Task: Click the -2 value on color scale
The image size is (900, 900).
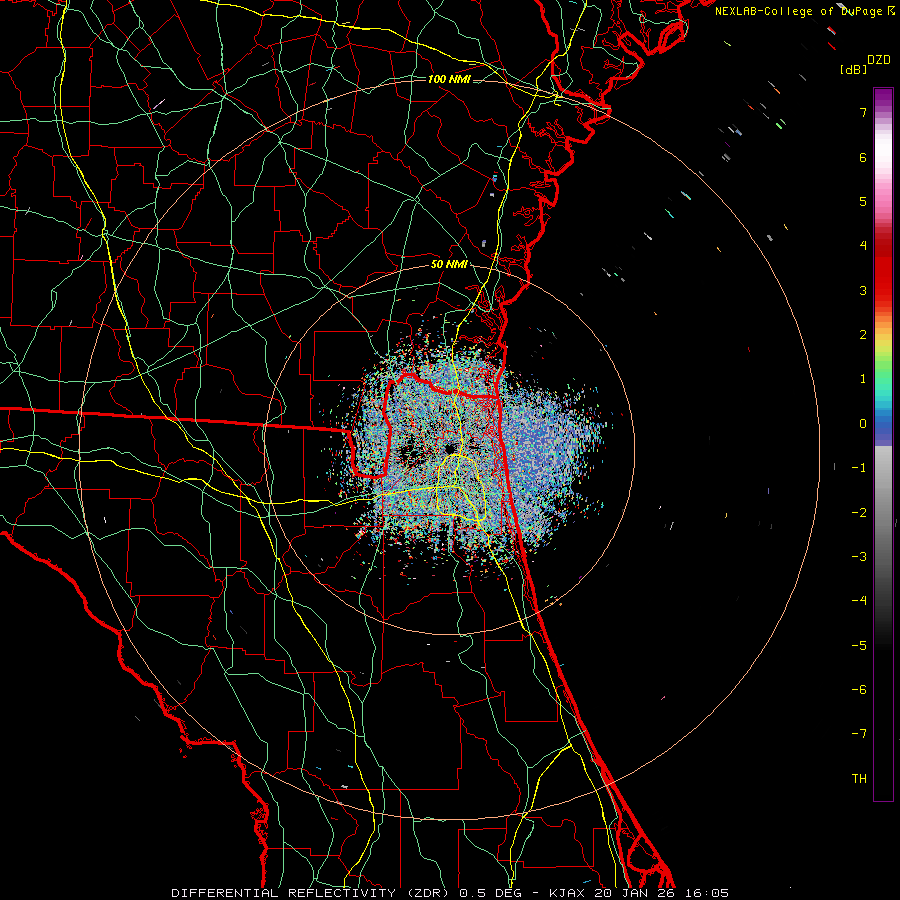Action: [859, 512]
